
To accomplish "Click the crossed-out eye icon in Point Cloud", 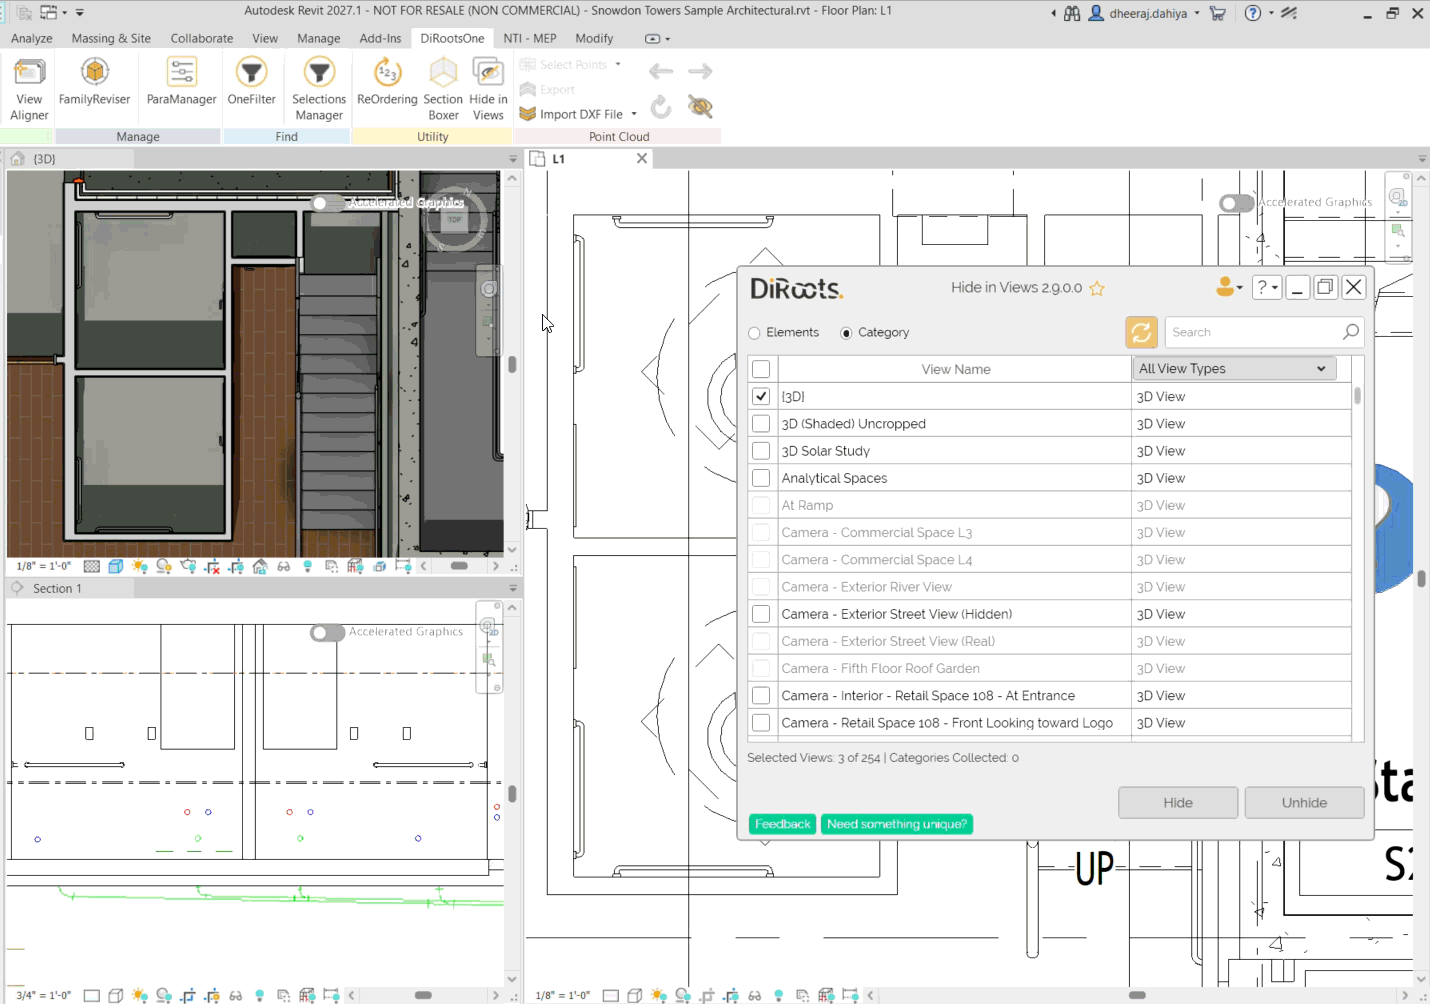I will [700, 106].
